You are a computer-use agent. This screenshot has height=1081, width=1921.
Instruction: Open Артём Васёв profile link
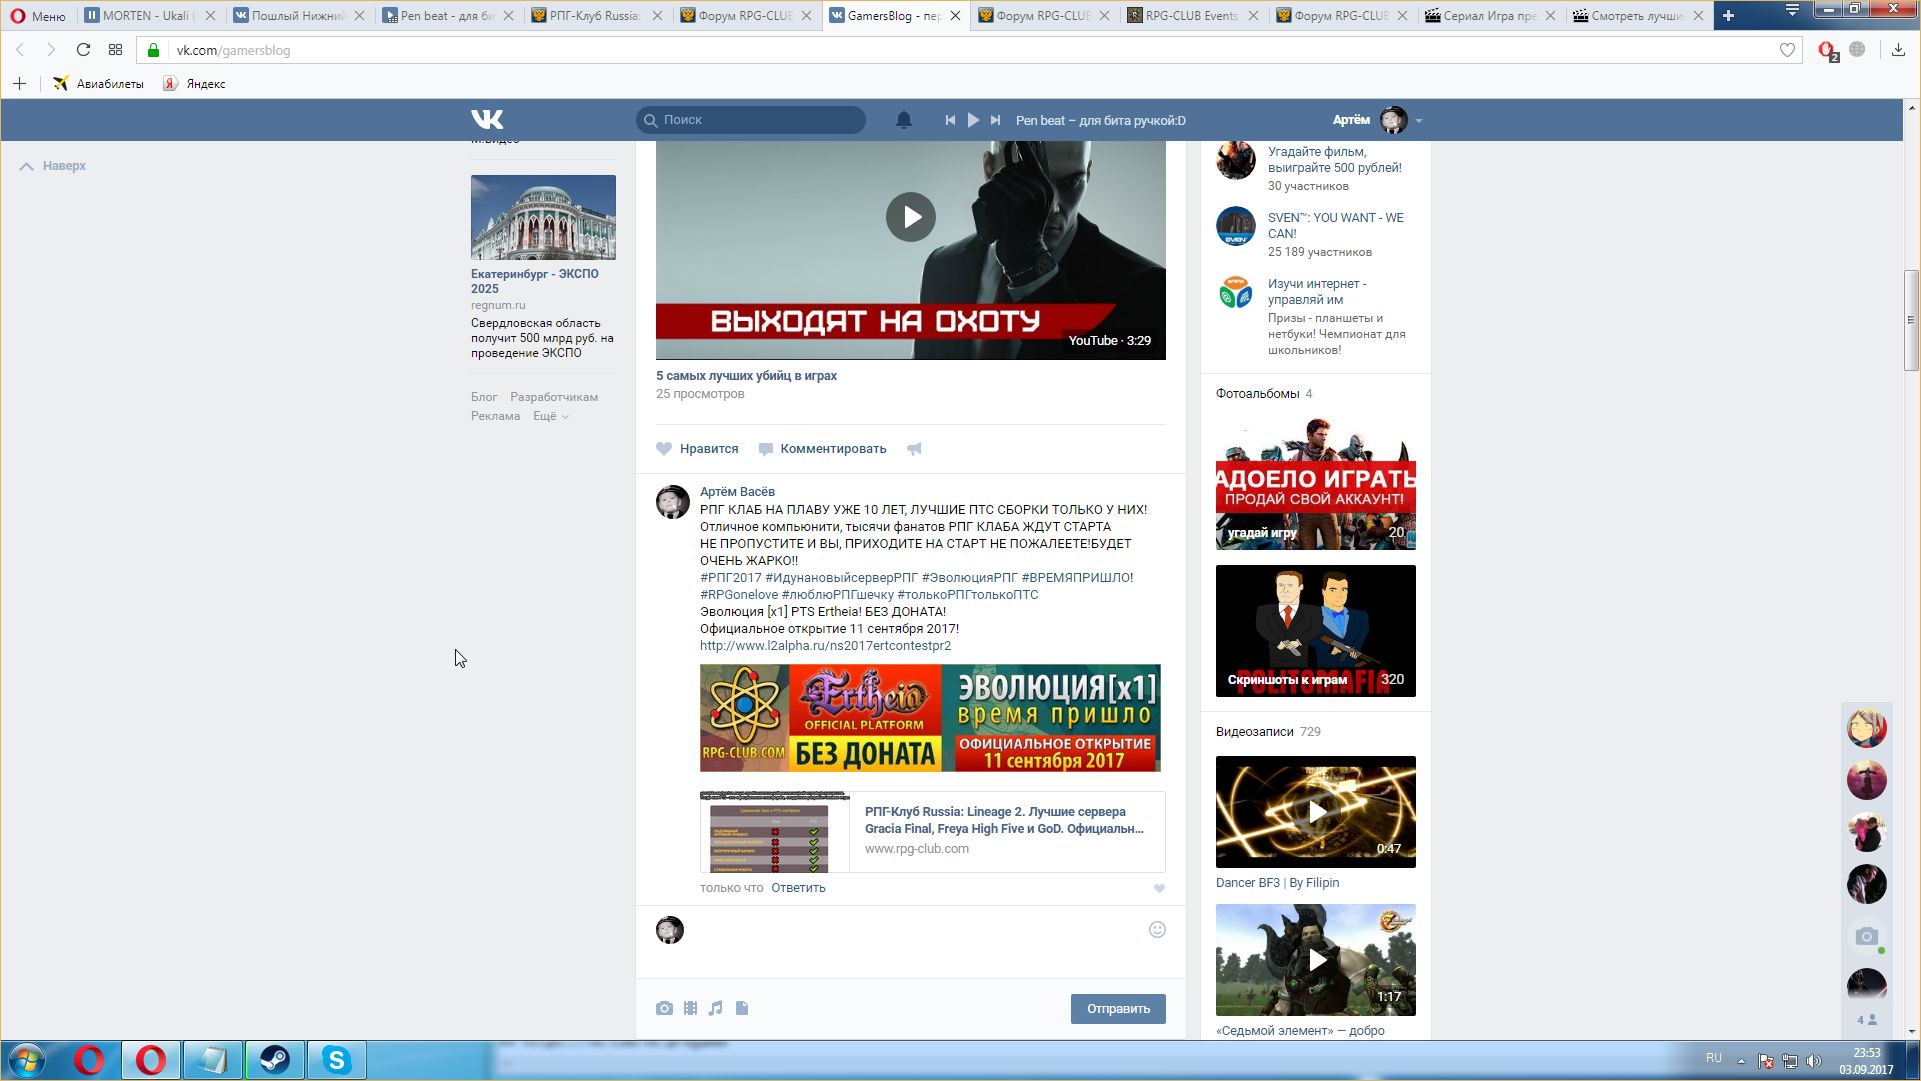(737, 491)
